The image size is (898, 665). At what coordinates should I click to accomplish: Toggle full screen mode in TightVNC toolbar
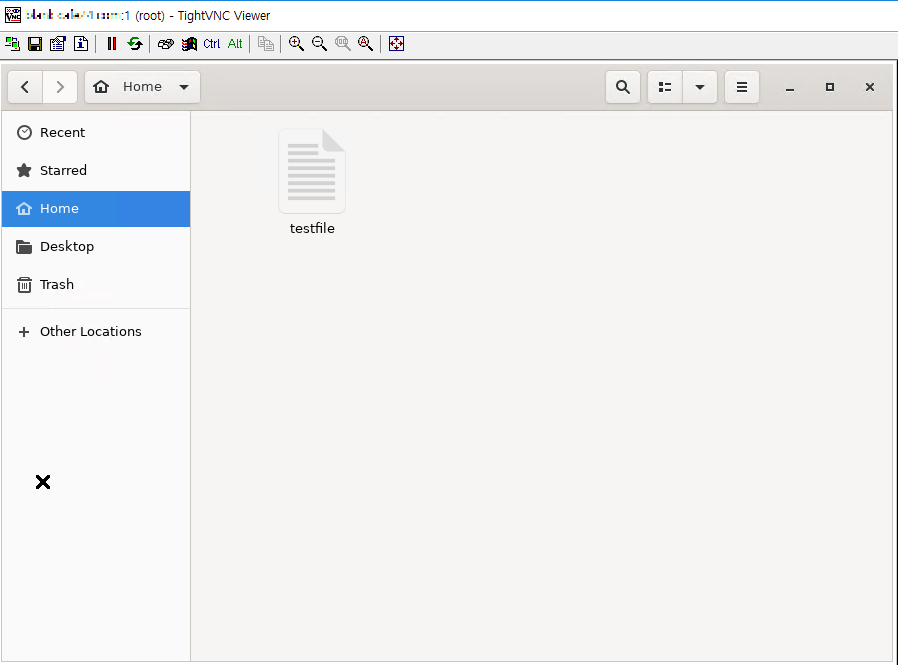(396, 44)
